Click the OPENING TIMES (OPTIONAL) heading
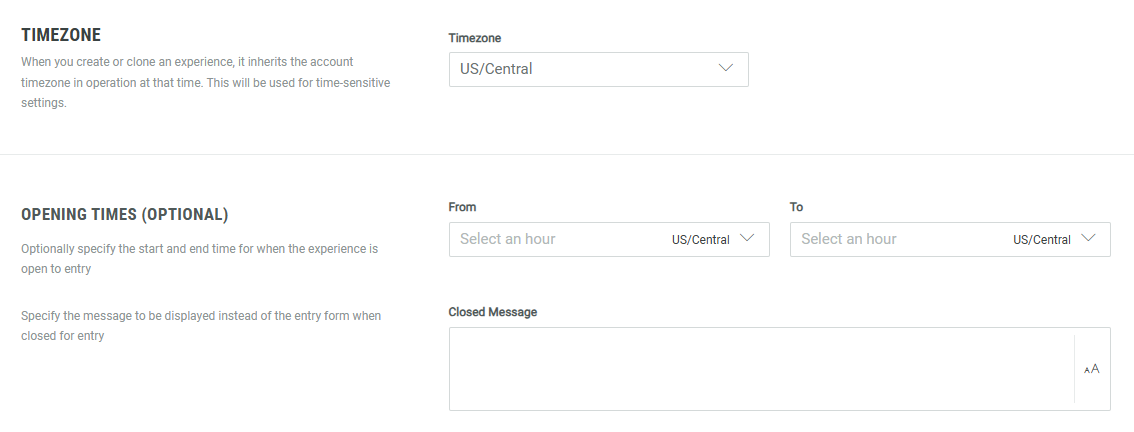1134x432 pixels. [125, 214]
